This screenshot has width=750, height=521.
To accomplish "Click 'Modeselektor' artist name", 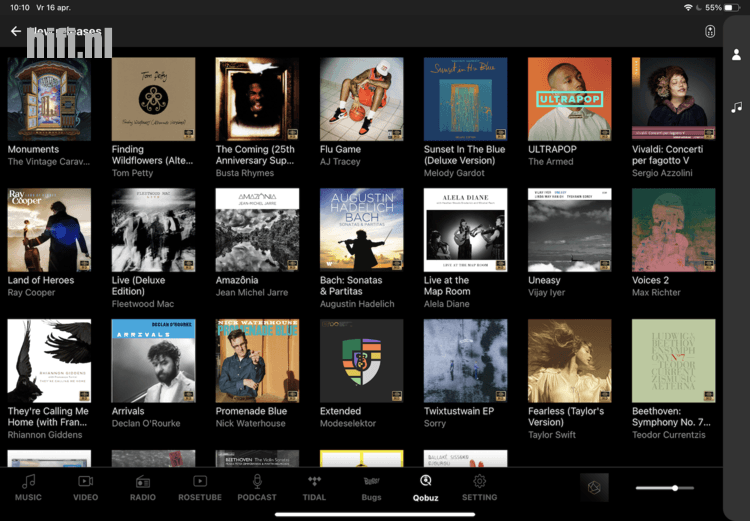I will coord(348,423).
